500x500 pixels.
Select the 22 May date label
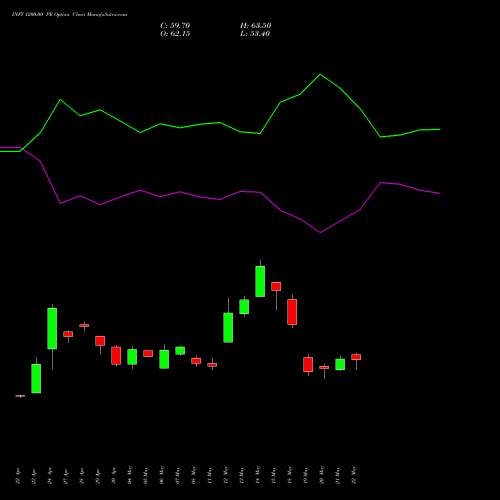354,475
